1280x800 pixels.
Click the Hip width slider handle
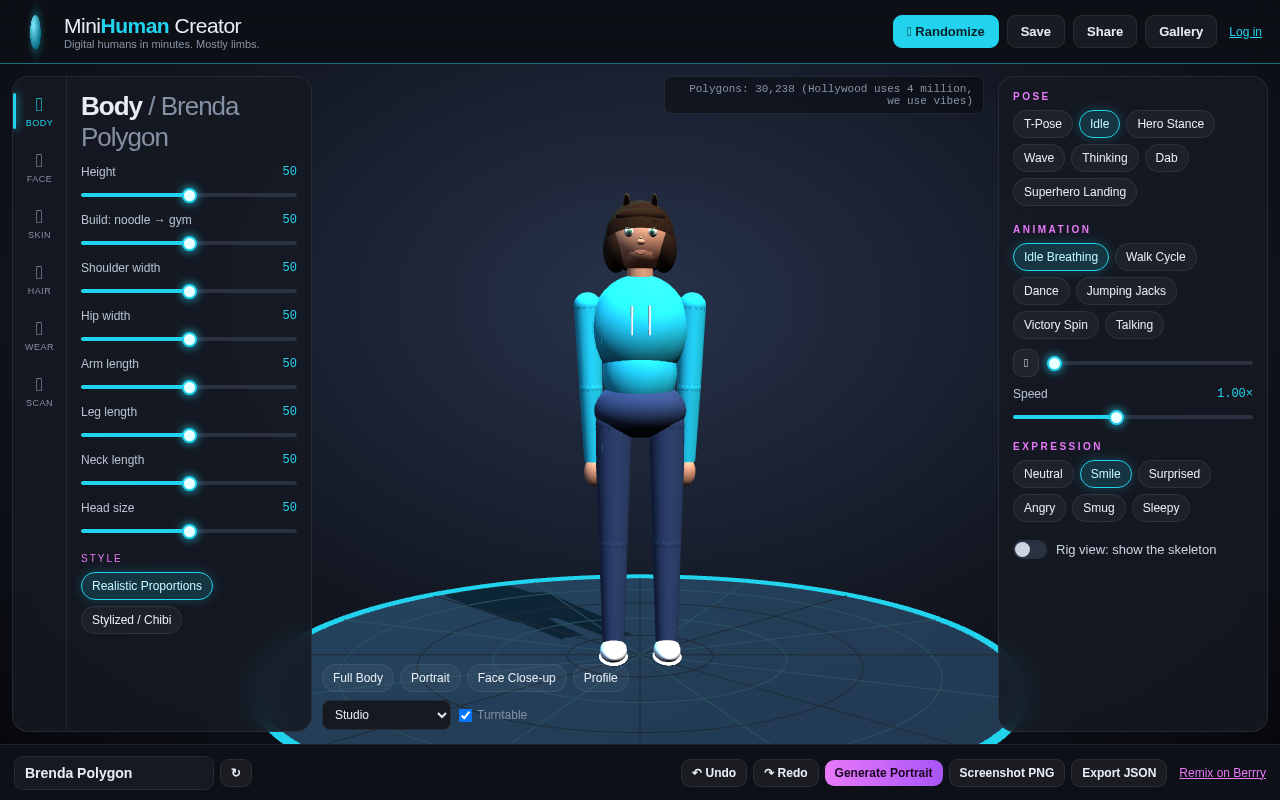click(x=189, y=339)
